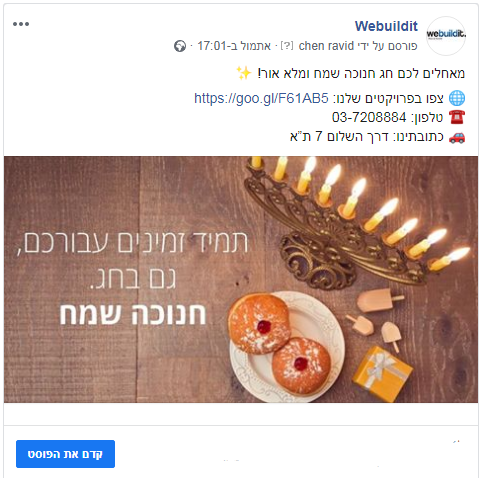Click the blue globe emoji beside projects line
Screen dimensions: 479x479
coord(457,98)
